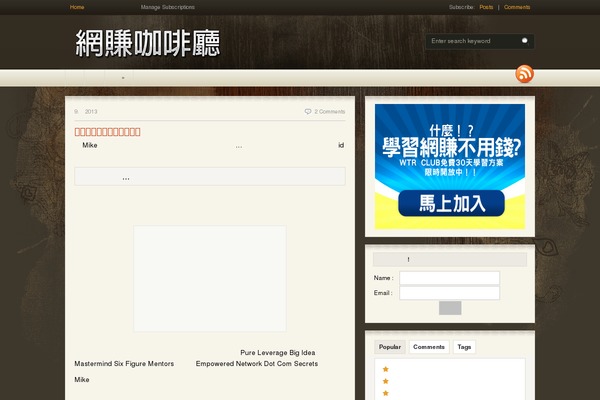
Task: Subscribe to Posts feed link
Action: [x=486, y=7]
